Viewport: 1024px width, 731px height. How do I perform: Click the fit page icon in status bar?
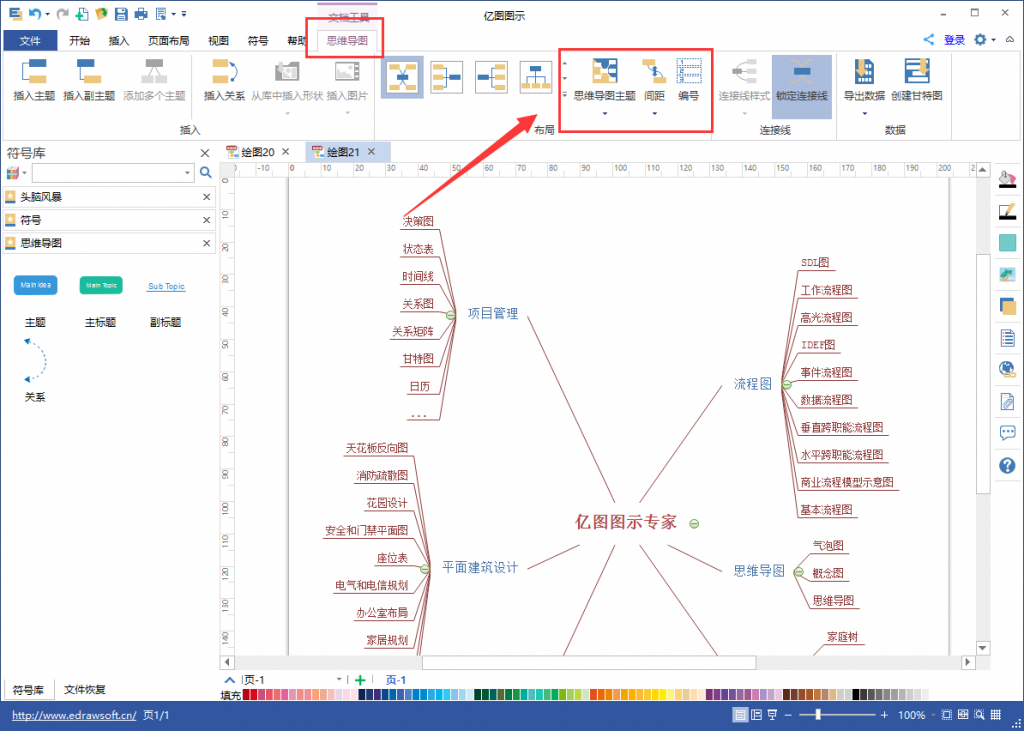pyautogui.click(x=946, y=715)
